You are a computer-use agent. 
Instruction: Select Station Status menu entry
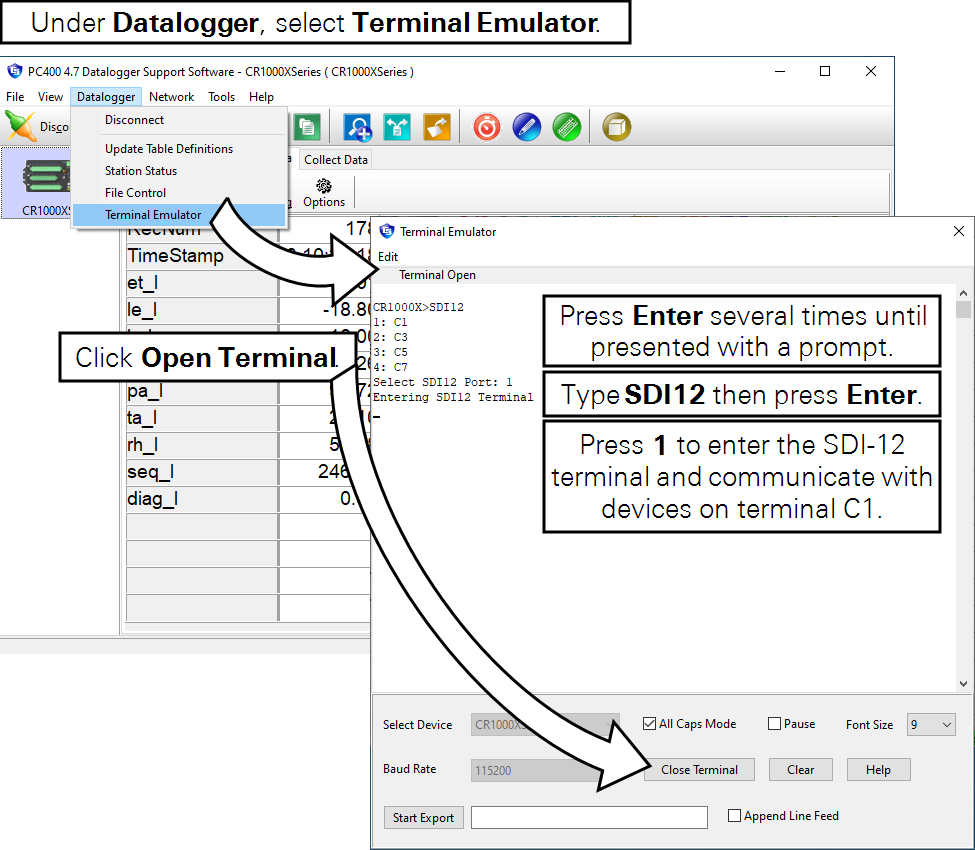coord(141,171)
